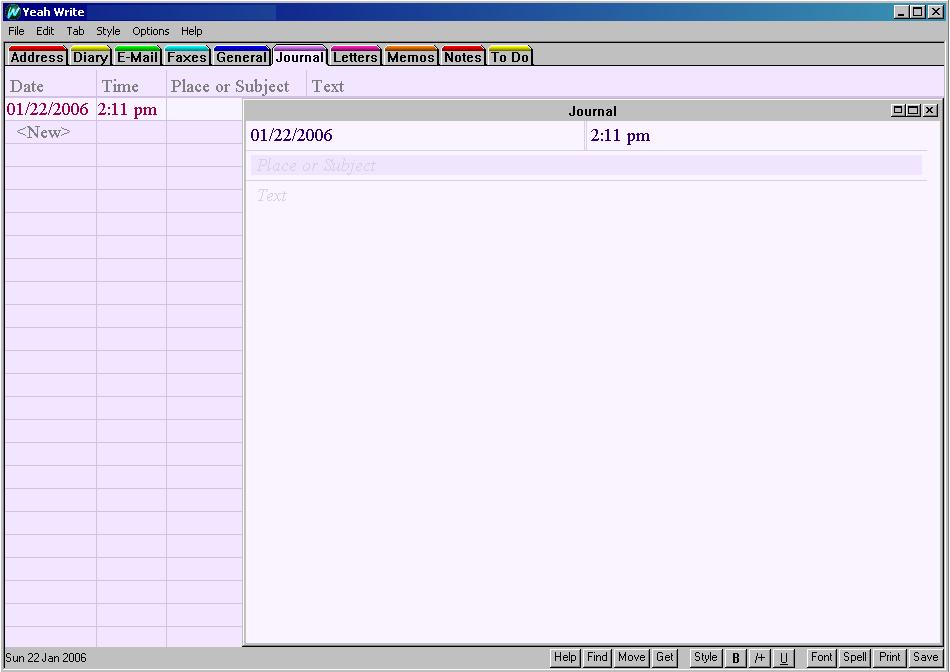Click the Place or Subject field
This screenshot has width=950, height=672.
pyautogui.click(x=585, y=166)
